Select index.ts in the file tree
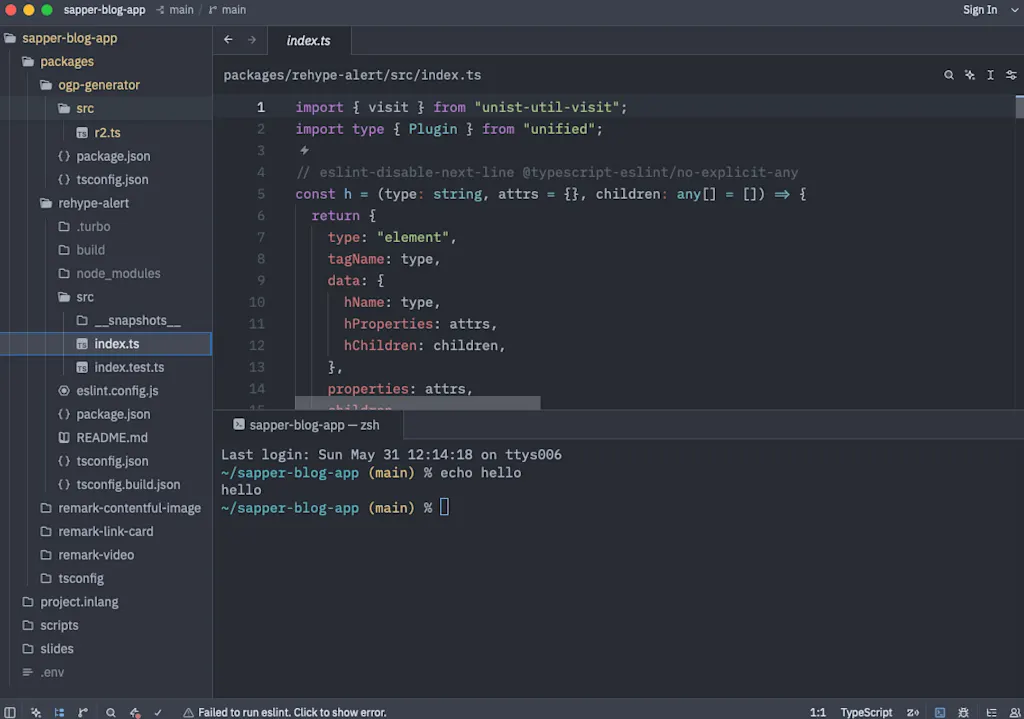This screenshot has width=1024, height=719. [x=106, y=344]
